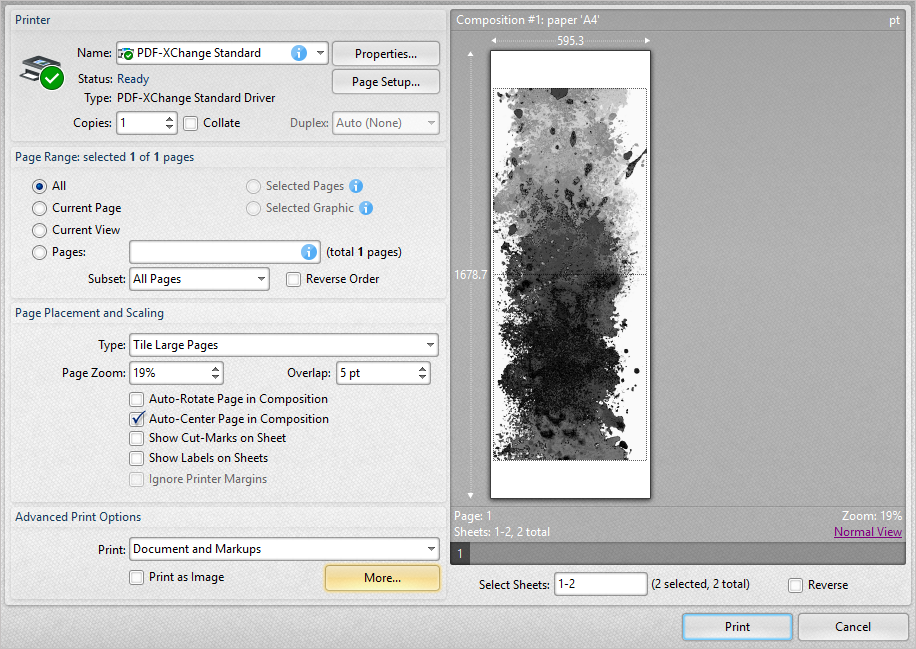
Task: Click the info icon beside the printer name
Action: coord(298,52)
